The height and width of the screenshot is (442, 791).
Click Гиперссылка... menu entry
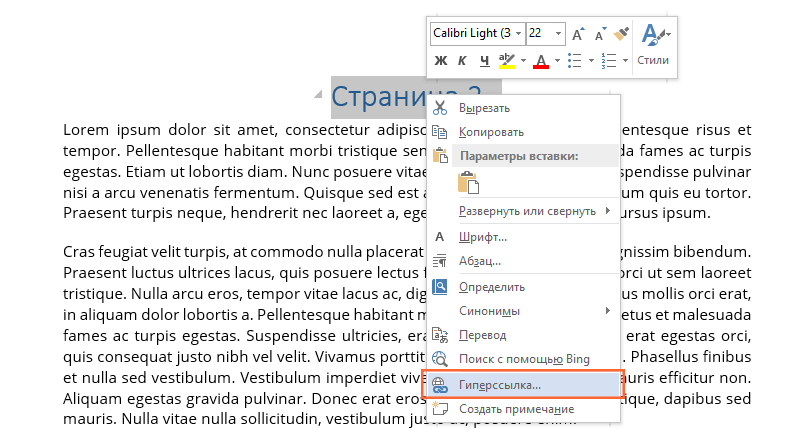pos(523,385)
